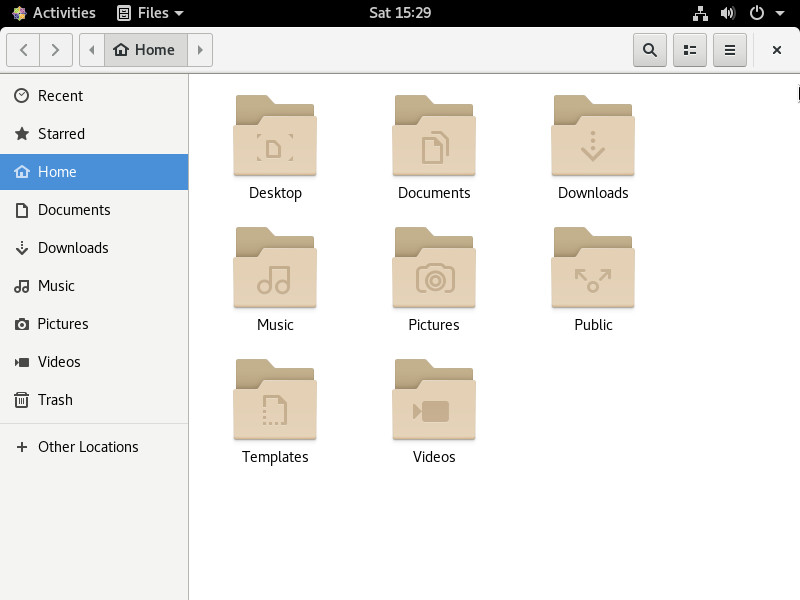Select Recent in the sidebar
The width and height of the screenshot is (800, 600).
tap(60, 96)
